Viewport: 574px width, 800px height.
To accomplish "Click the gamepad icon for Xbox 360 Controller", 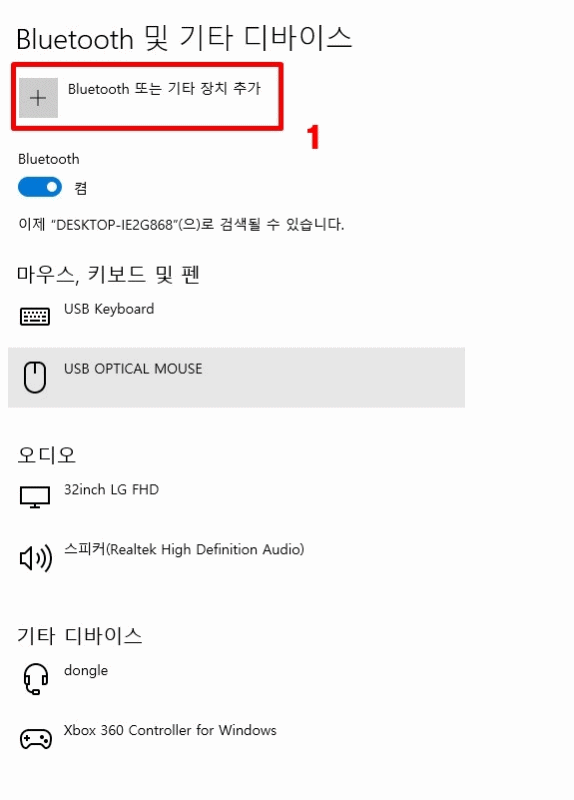I will [36, 739].
